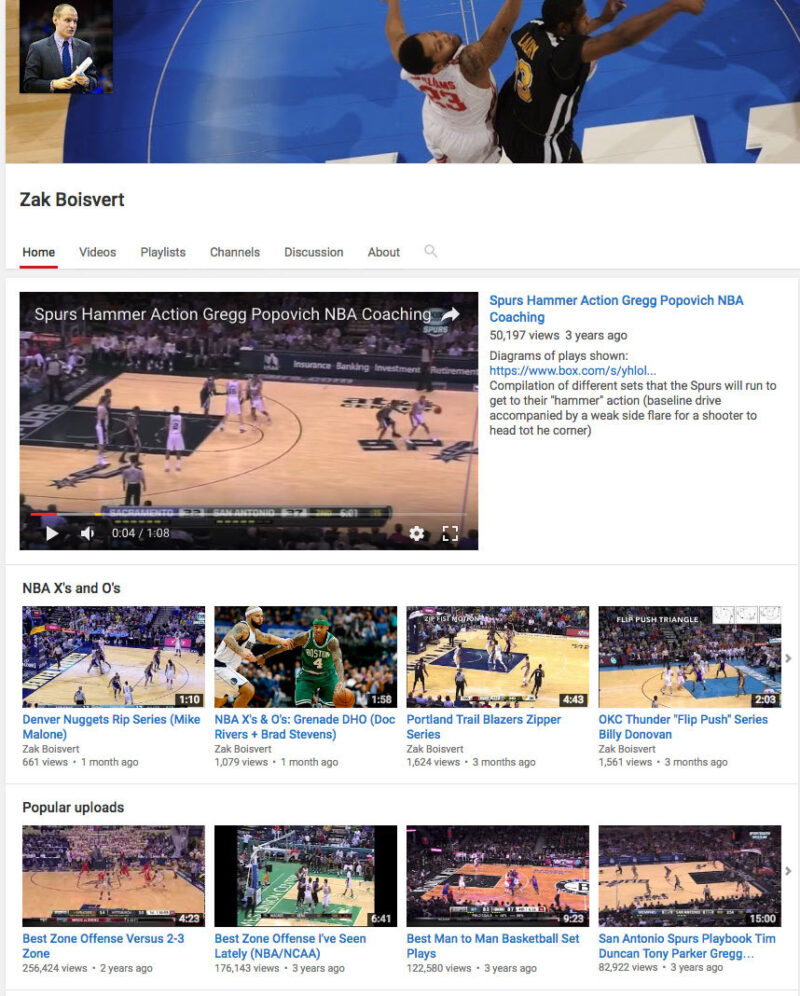
Task: Open video settings gear icon
Action: (x=416, y=533)
